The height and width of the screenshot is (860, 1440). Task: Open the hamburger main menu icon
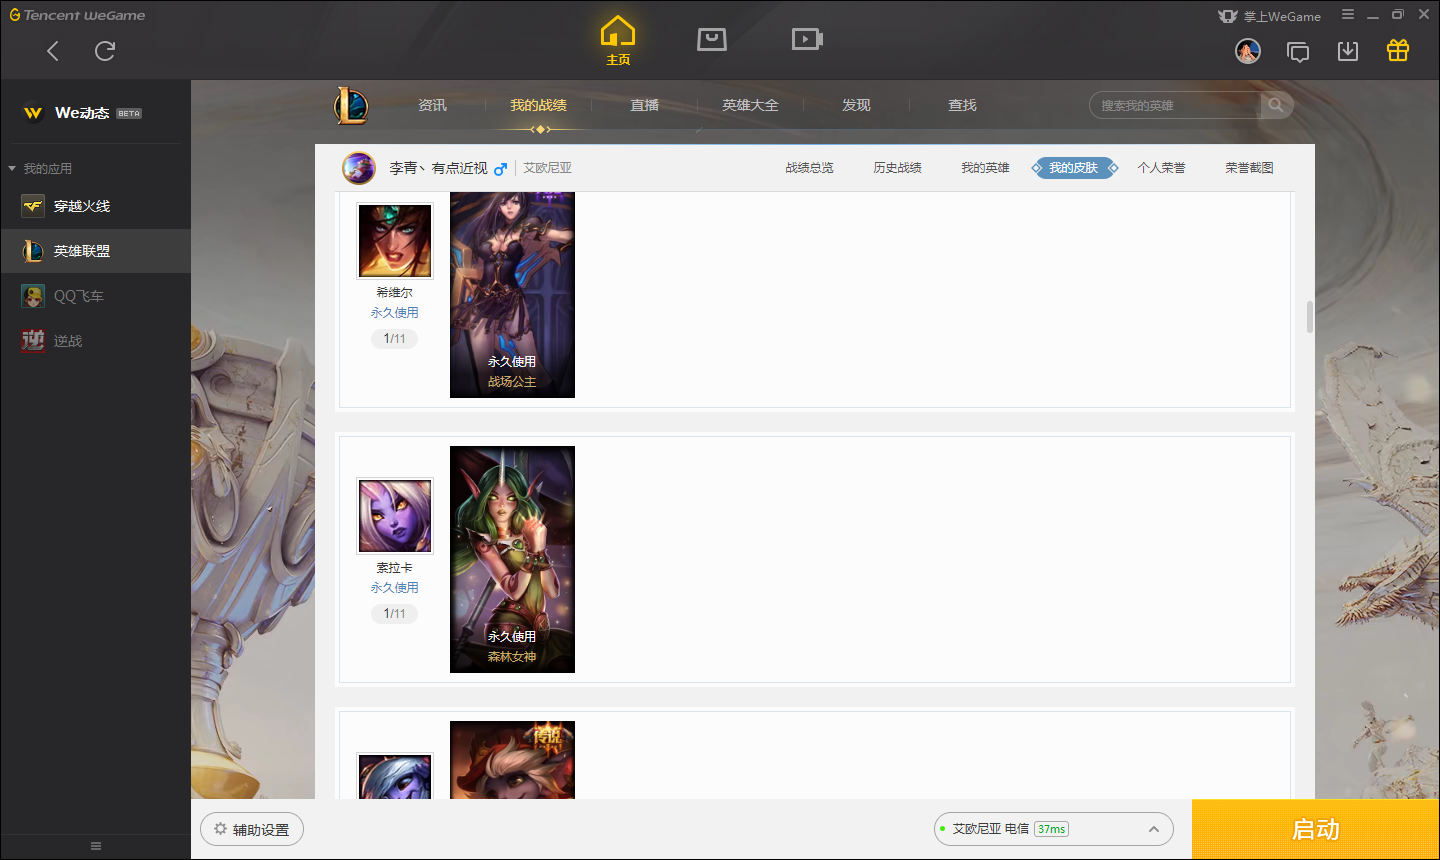(x=1348, y=15)
